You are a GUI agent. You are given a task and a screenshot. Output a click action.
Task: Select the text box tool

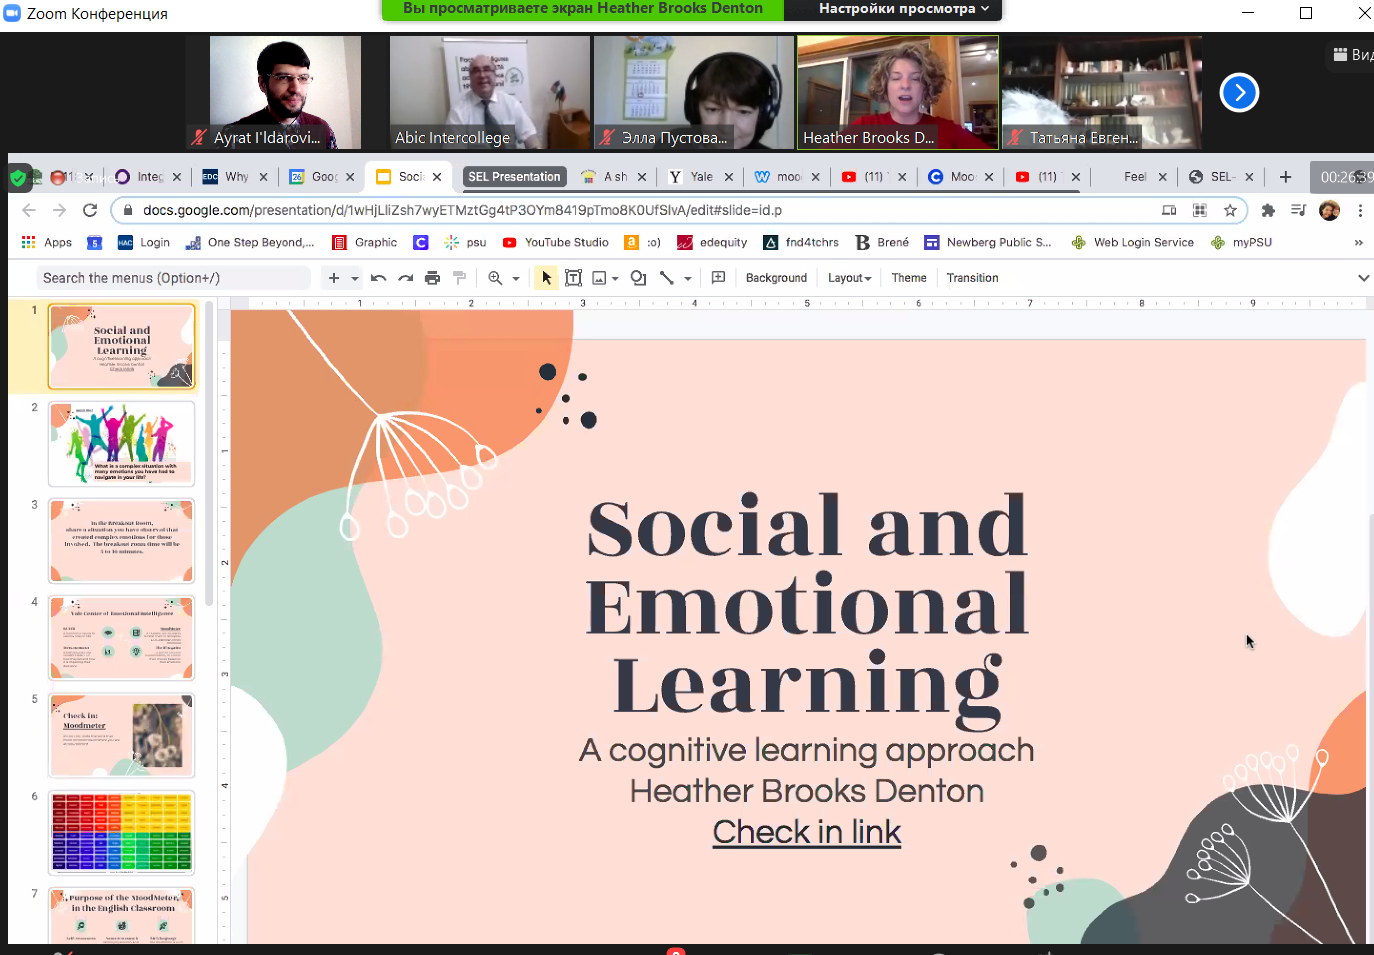573,278
